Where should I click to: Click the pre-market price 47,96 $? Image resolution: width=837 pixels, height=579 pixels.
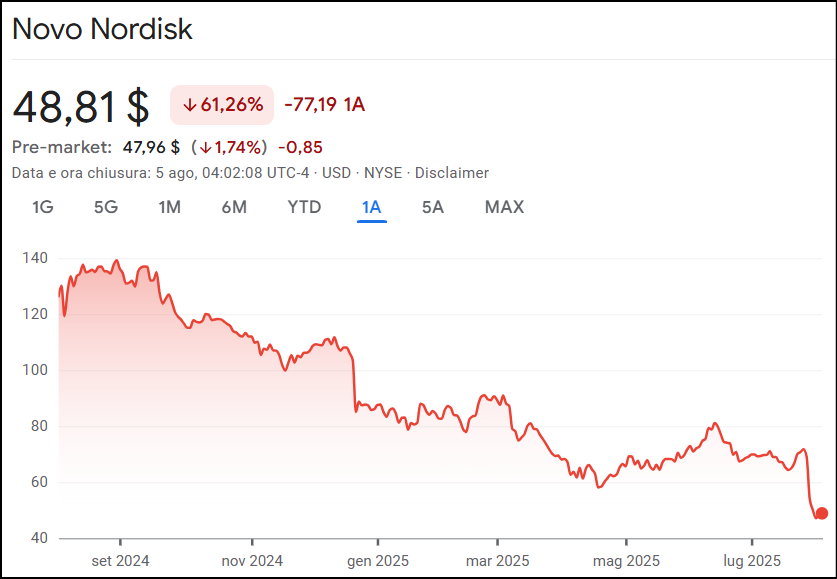[151, 147]
